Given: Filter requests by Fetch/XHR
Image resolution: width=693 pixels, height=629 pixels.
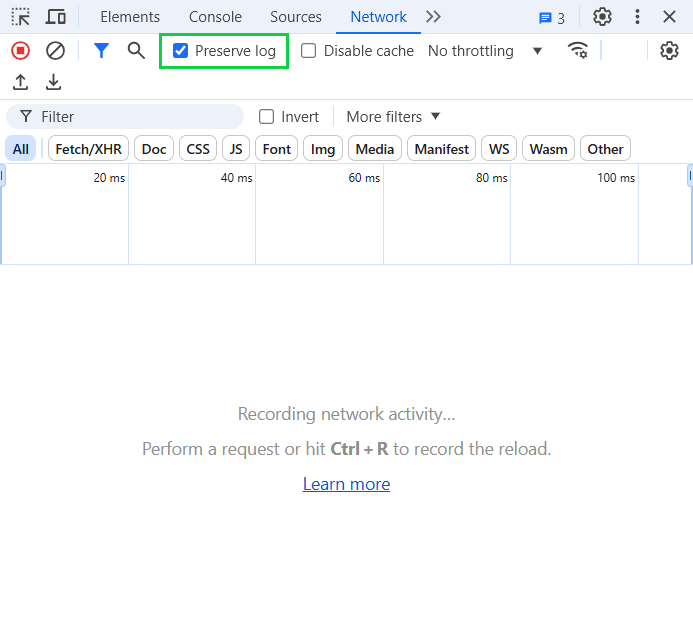Looking at the screenshot, I should [x=88, y=149].
